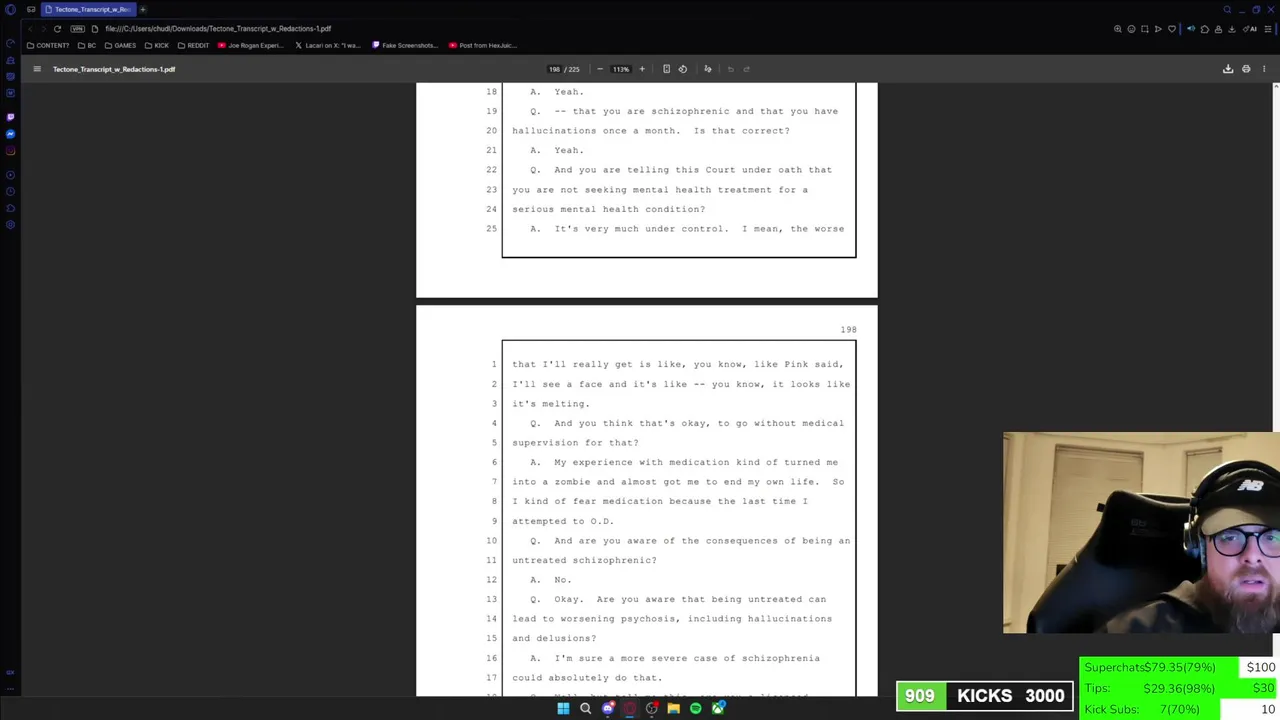Viewport: 1280px width, 720px height.
Task: Open Windows taskbar search
Action: coord(585,708)
